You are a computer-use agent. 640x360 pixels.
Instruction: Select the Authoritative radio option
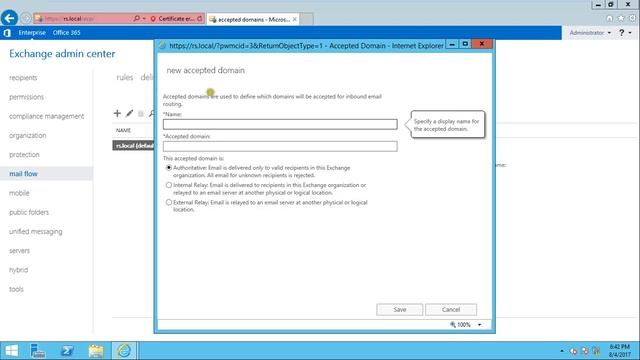169,168
